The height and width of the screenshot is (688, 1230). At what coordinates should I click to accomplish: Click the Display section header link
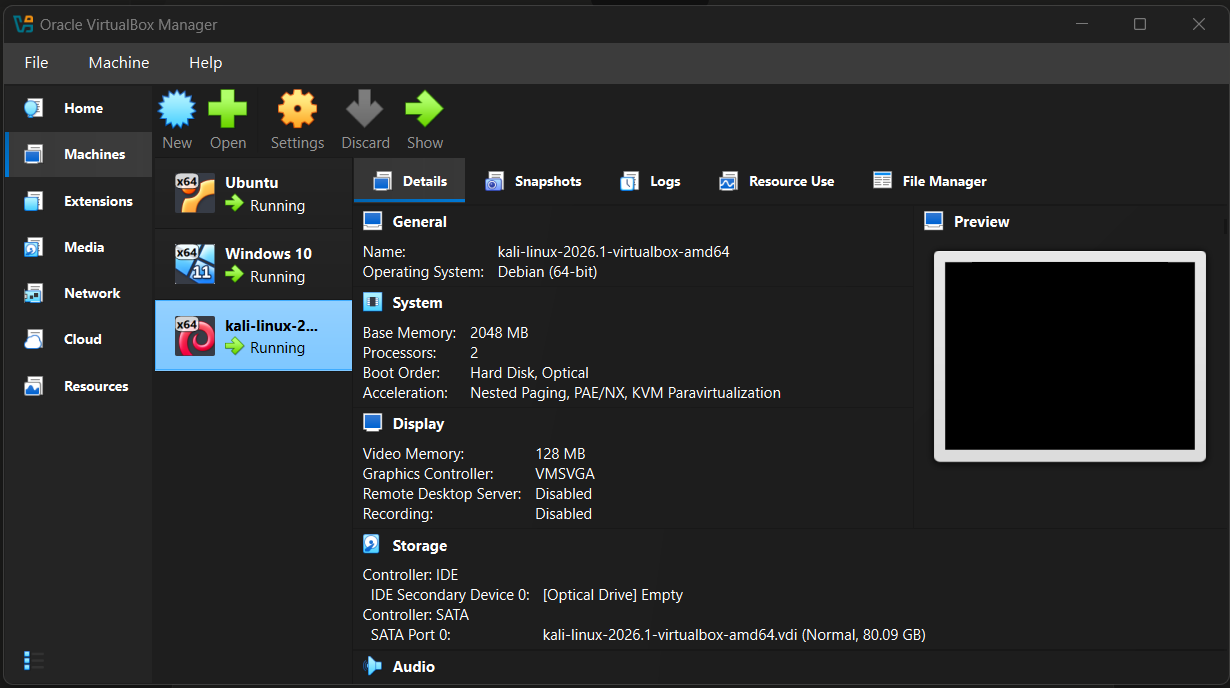pos(418,423)
